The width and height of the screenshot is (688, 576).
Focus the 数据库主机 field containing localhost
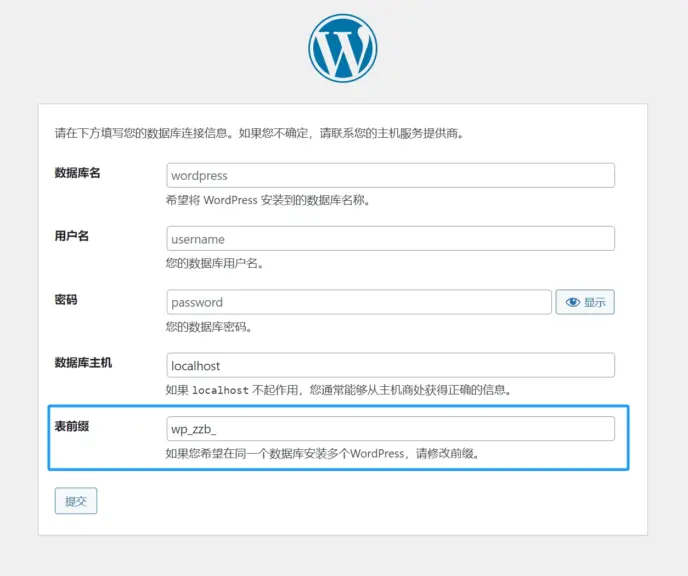[390, 366]
